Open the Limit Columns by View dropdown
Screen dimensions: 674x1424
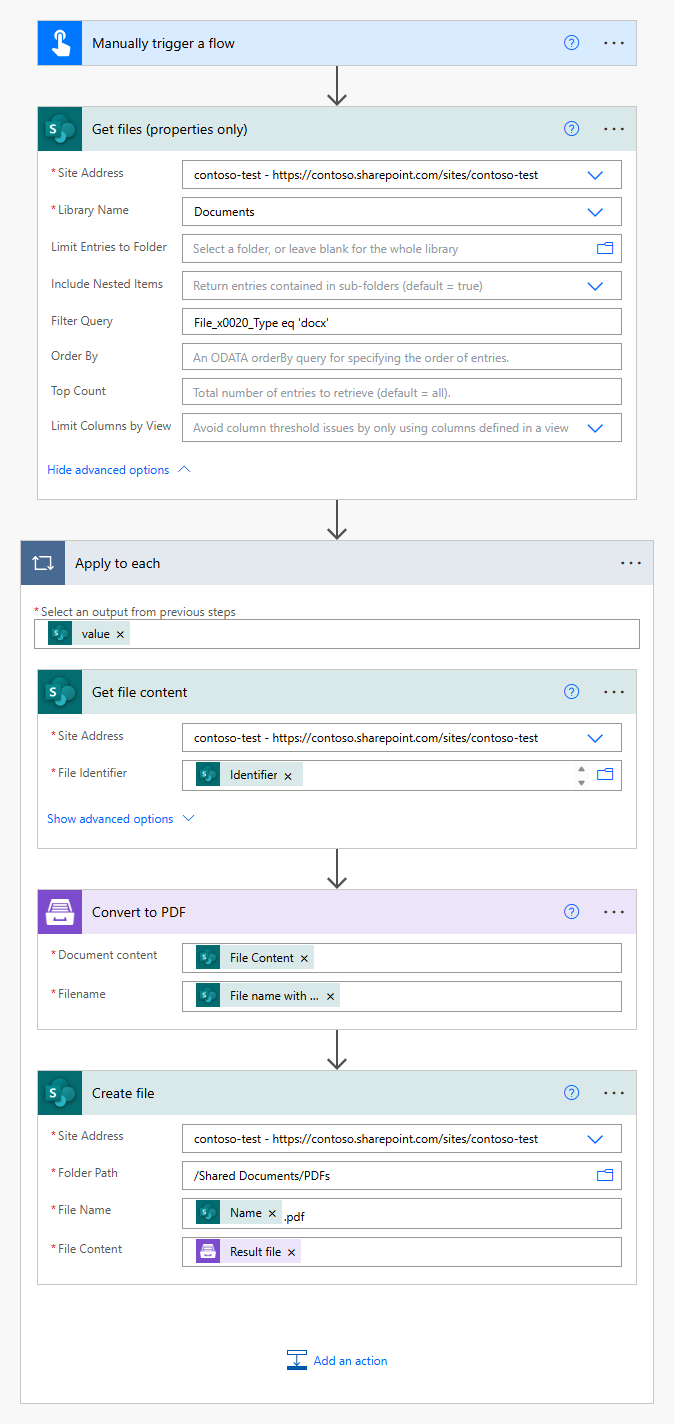click(596, 428)
